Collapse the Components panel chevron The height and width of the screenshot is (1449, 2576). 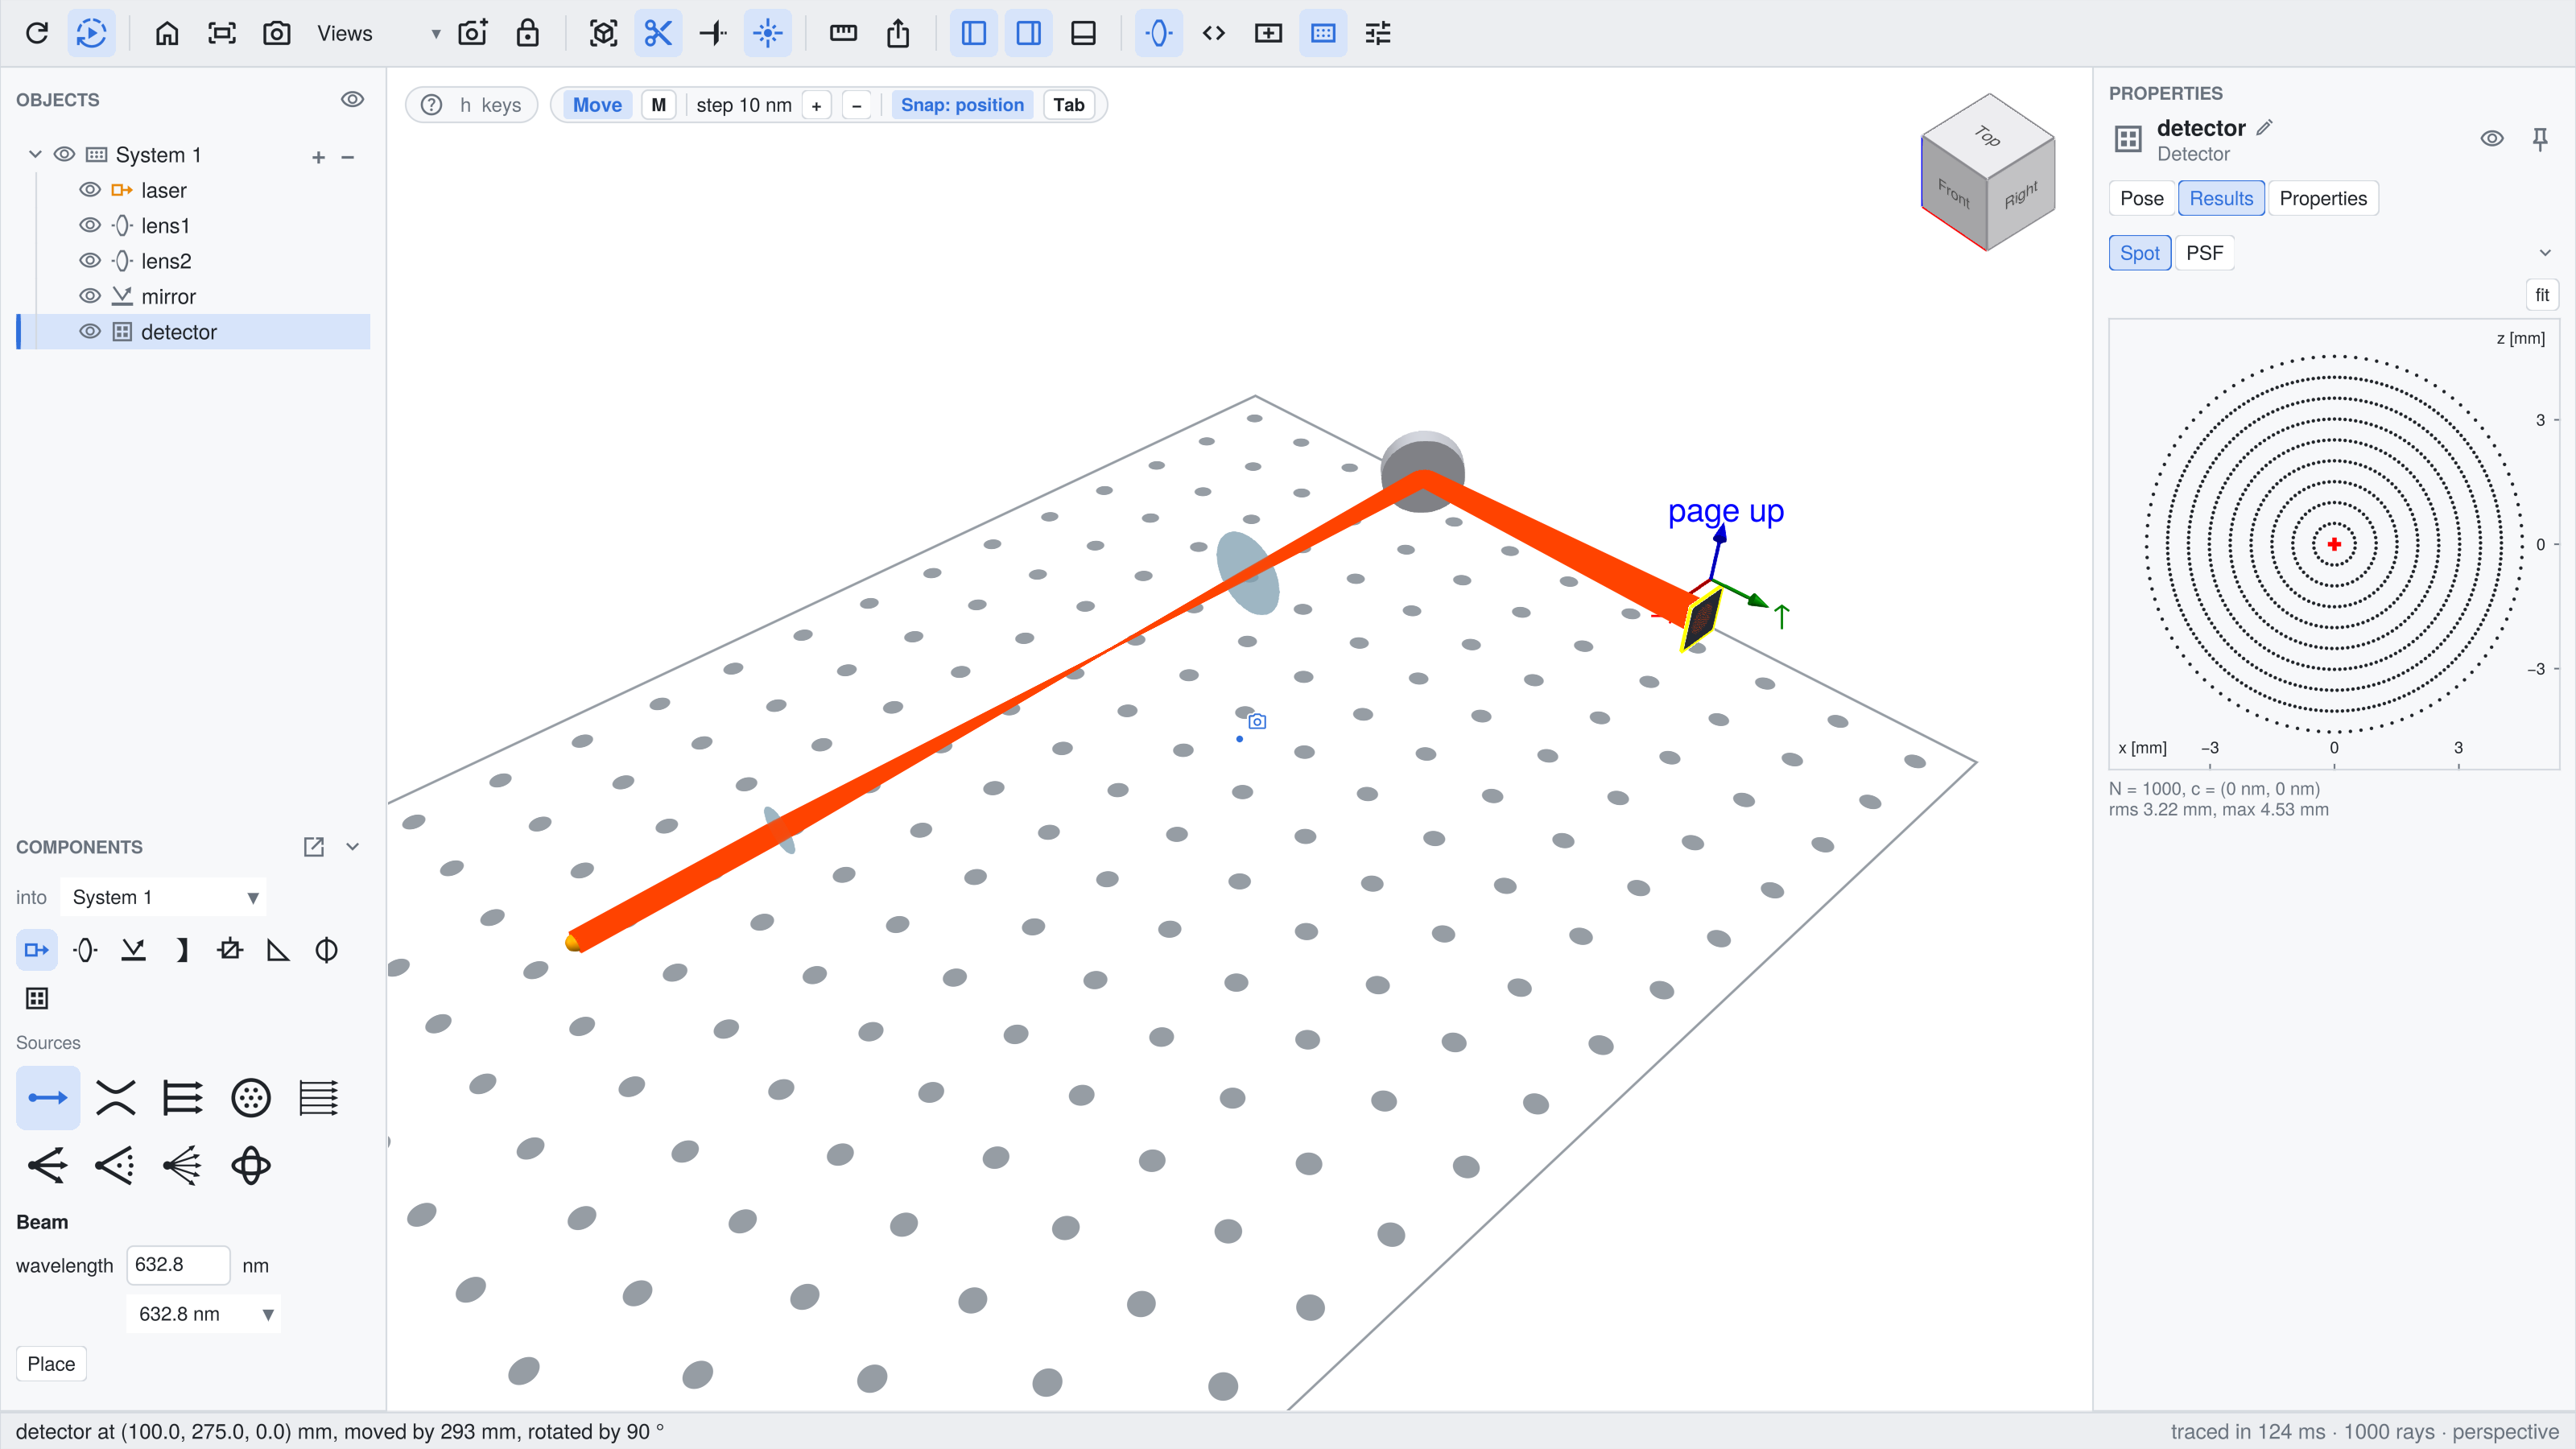(x=353, y=847)
